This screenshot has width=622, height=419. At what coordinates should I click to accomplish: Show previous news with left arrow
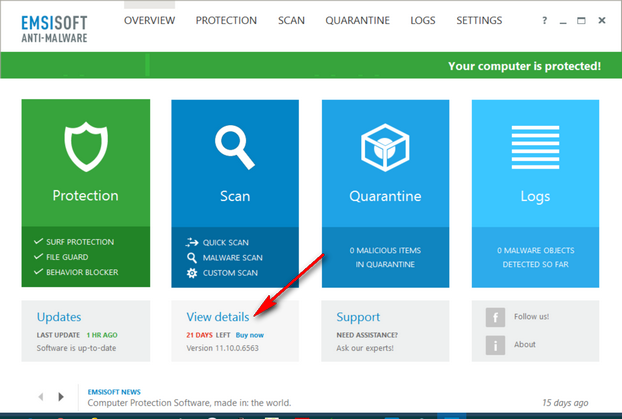(40, 396)
